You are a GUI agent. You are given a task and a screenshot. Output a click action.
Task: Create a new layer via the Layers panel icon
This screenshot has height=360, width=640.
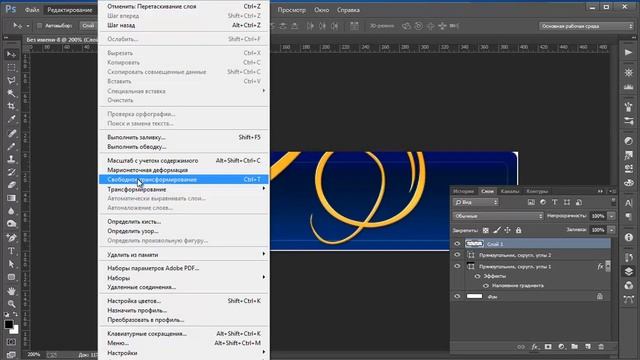588,347
